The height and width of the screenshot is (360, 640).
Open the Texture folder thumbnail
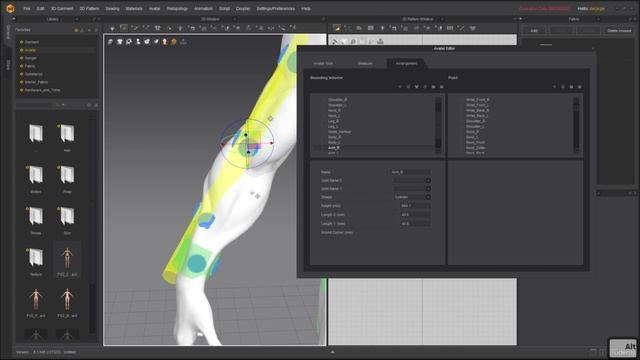(x=36, y=258)
